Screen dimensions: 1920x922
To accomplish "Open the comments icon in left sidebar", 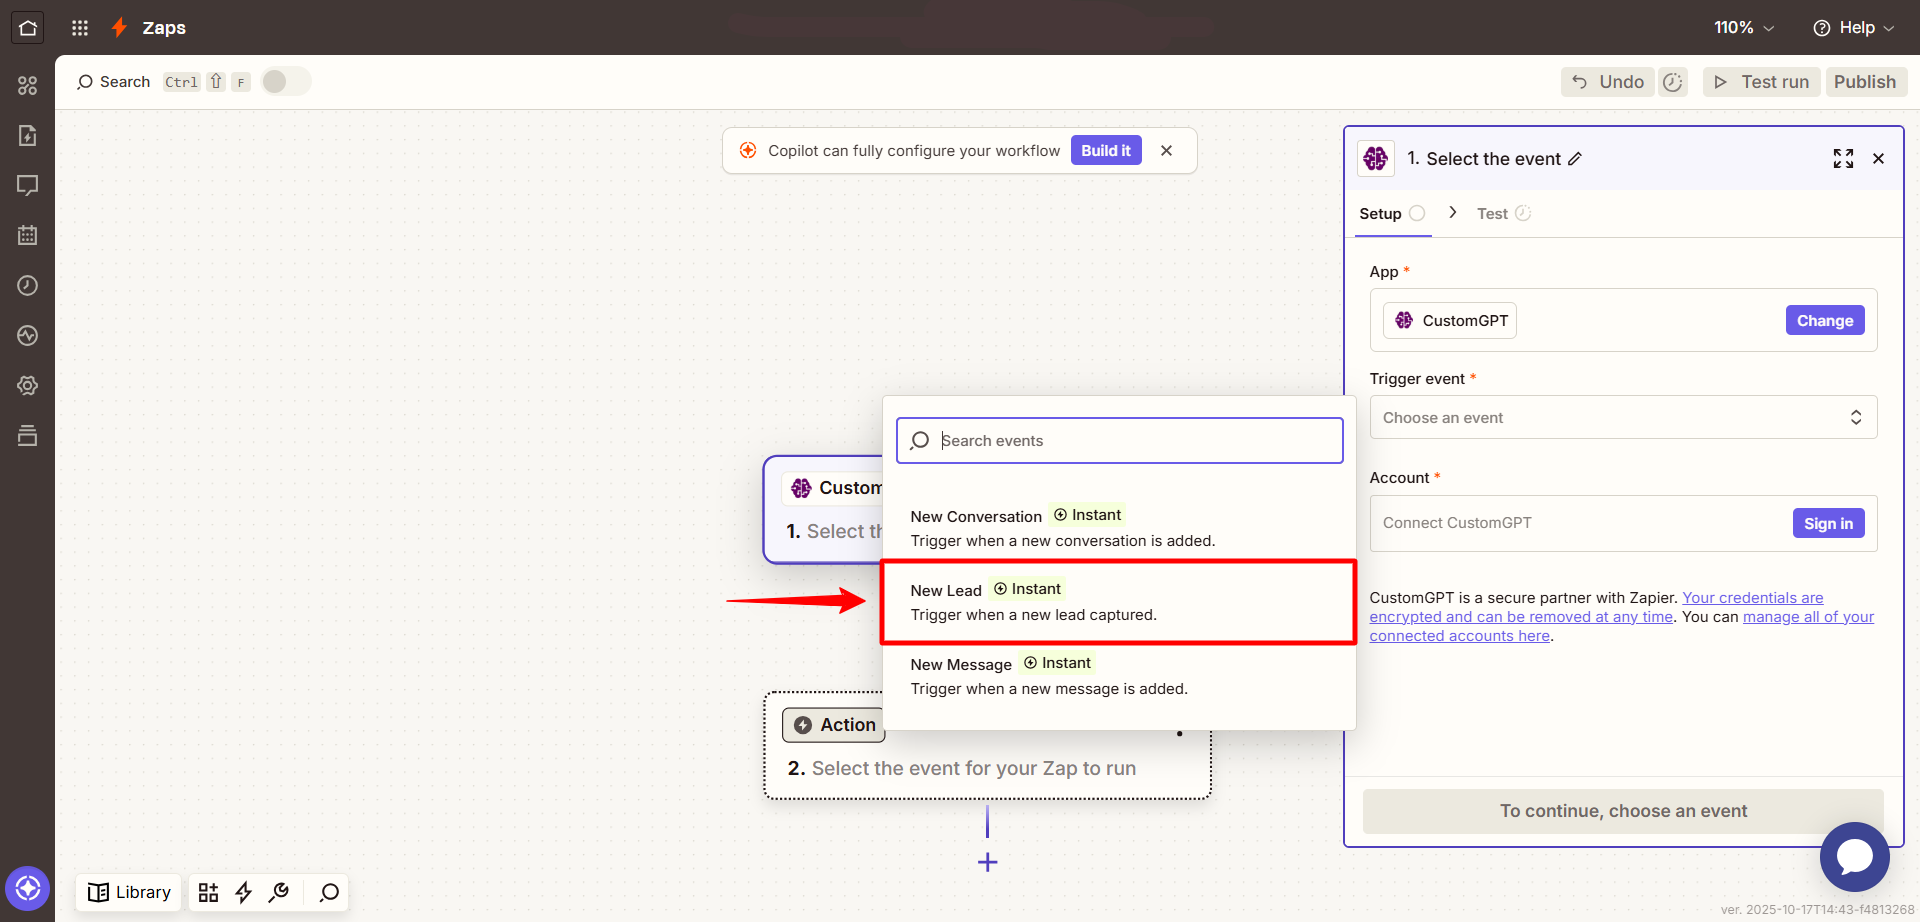I will 28,185.
